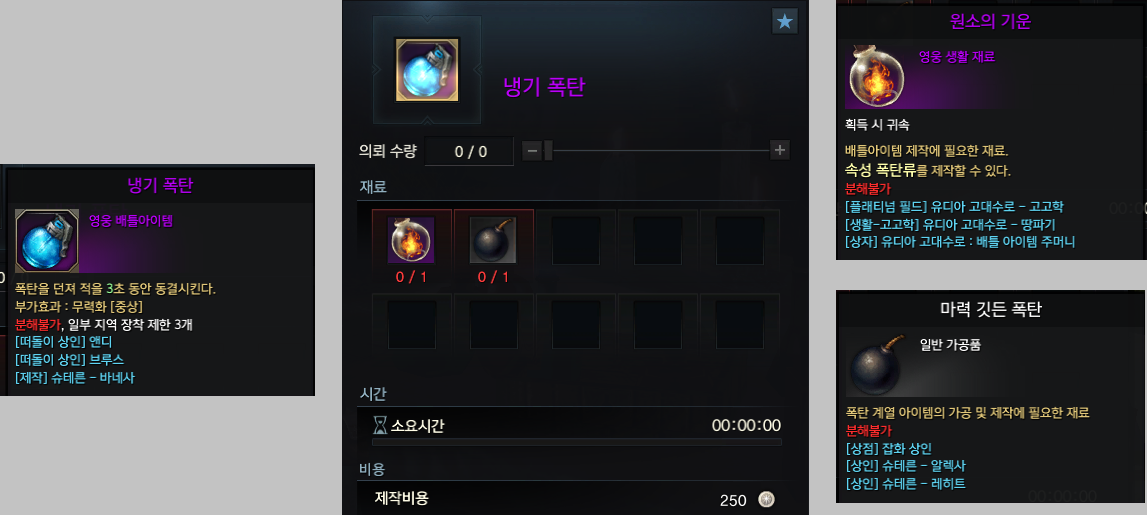
Task: Select the black bomb material slot
Action: coord(493,240)
